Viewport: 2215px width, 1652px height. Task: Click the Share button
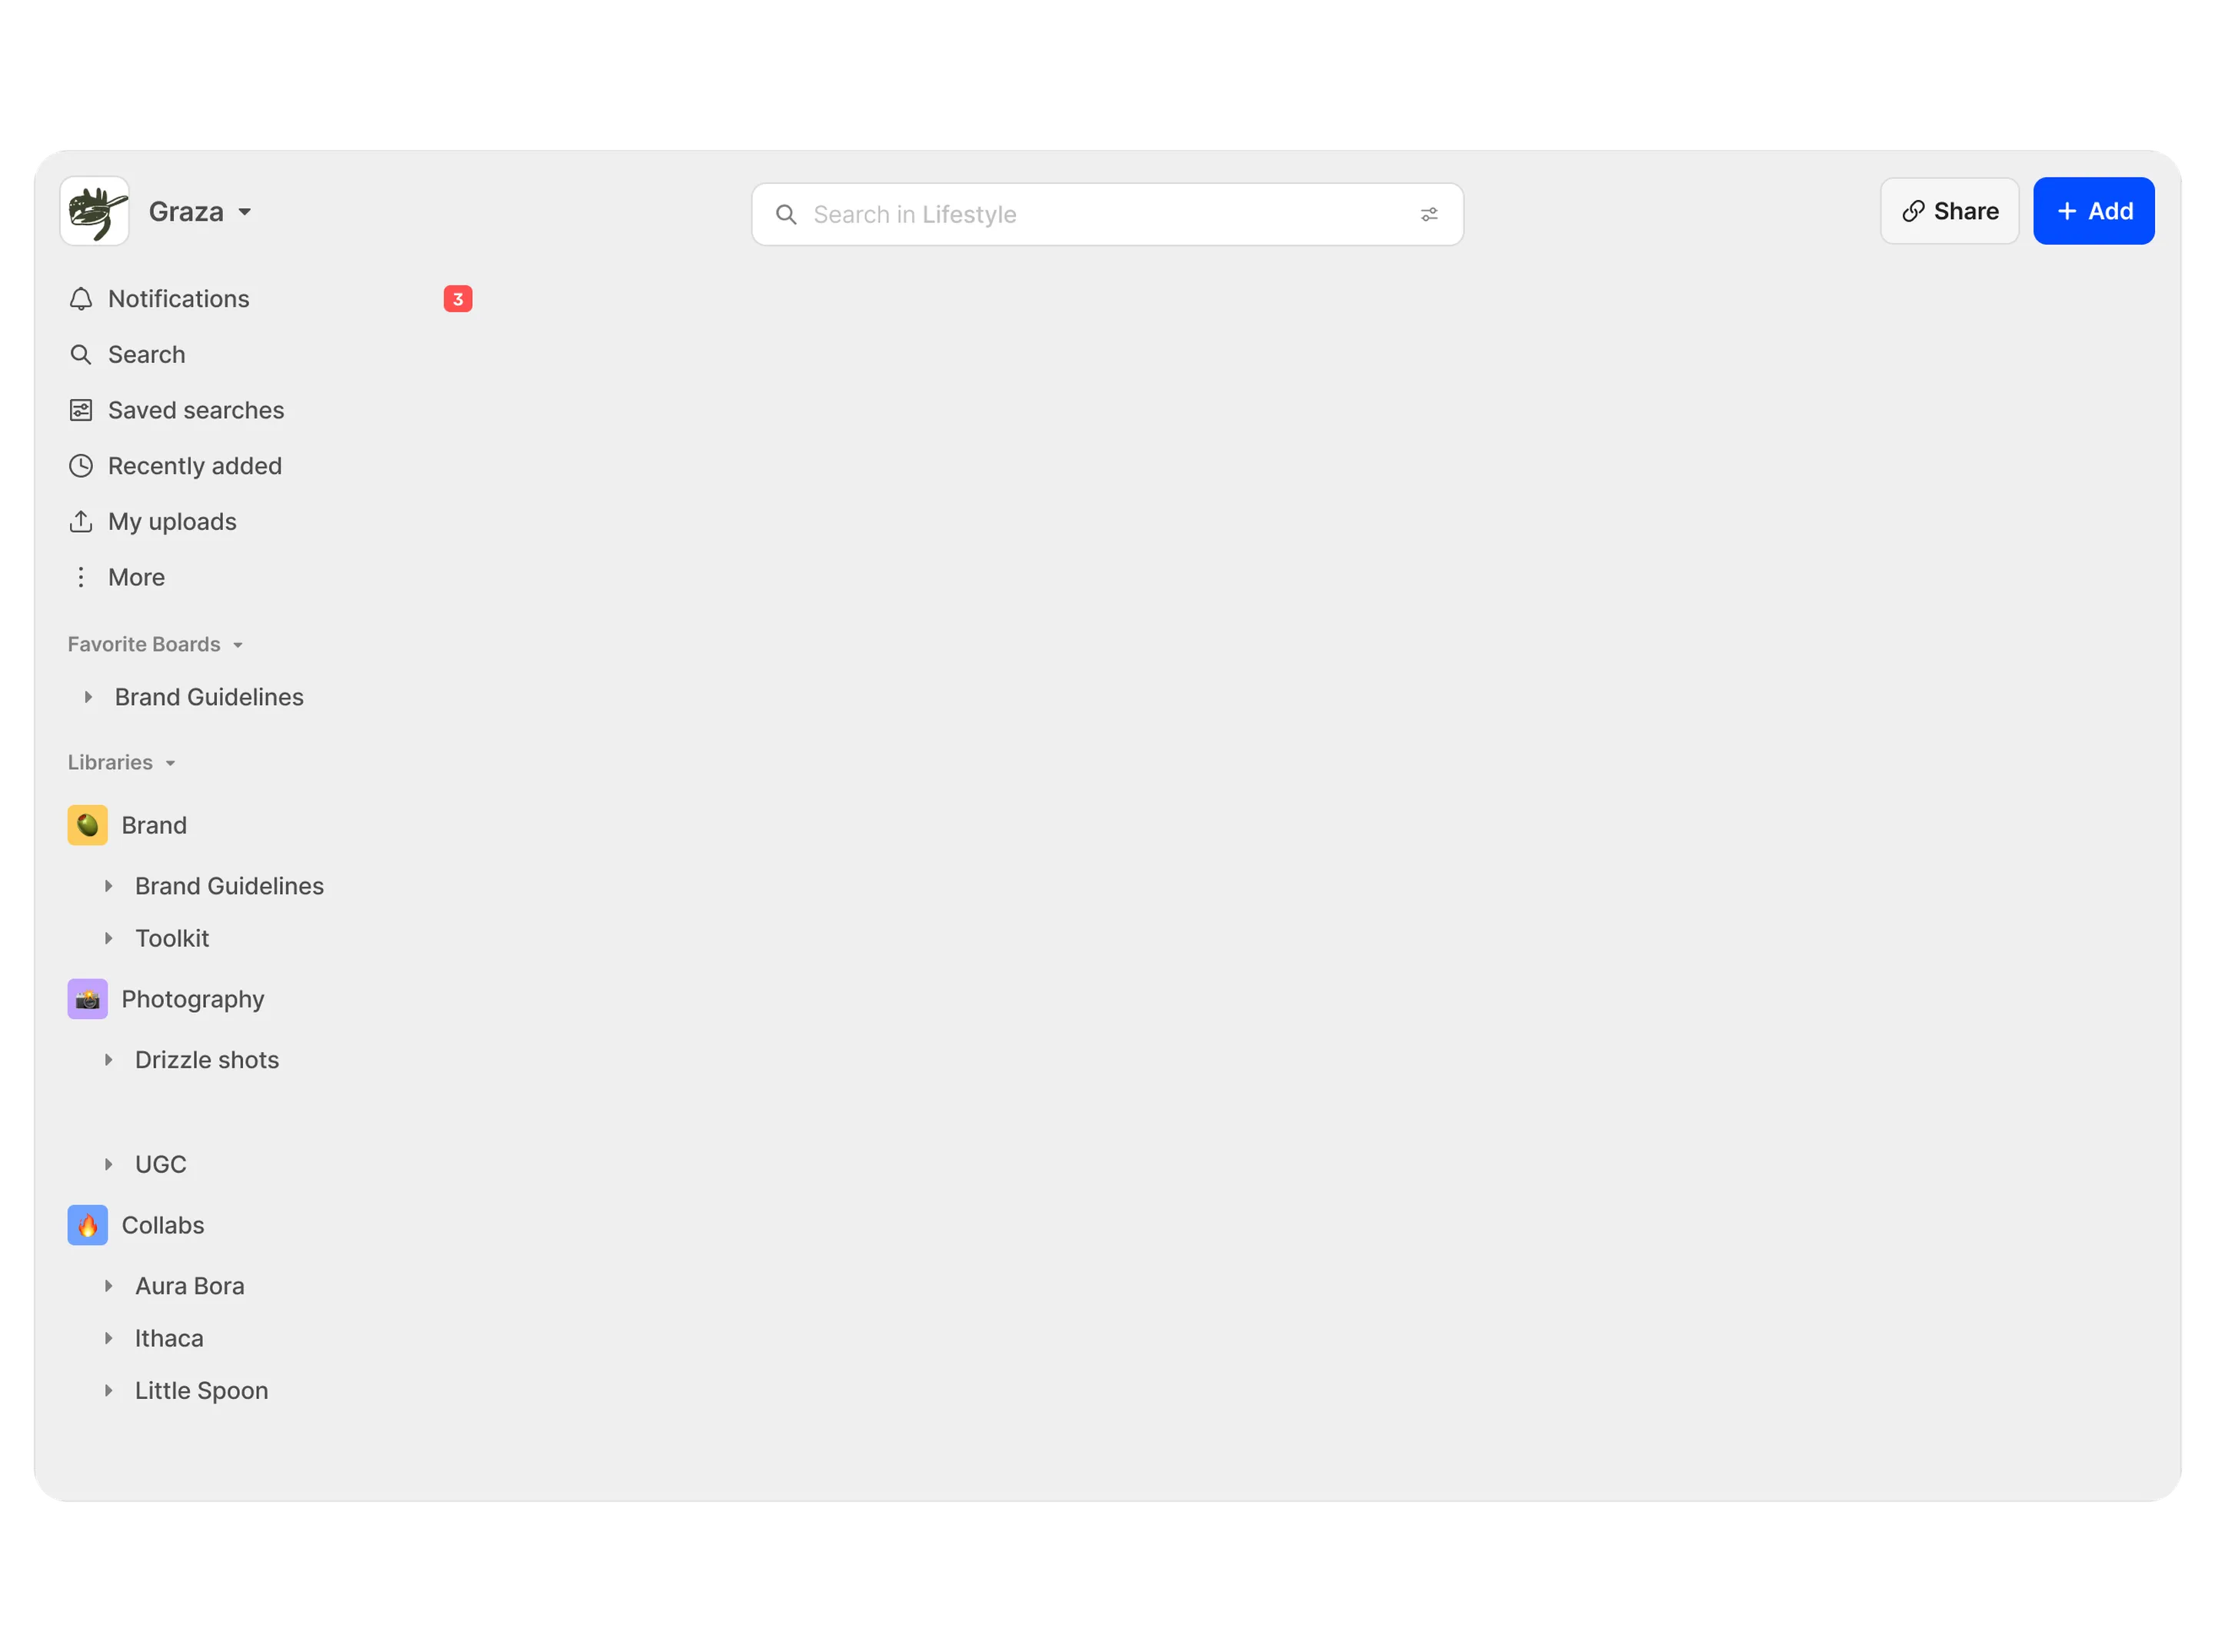(1949, 211)
